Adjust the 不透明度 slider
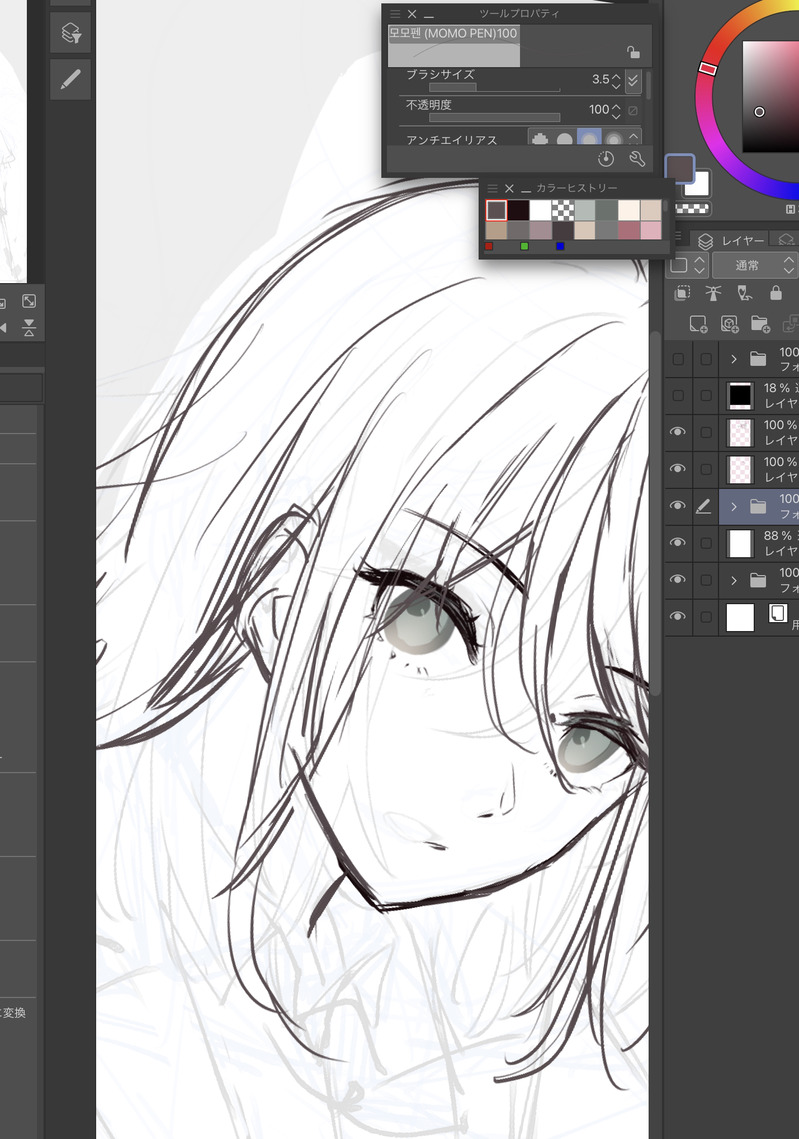The image size is (799, 1139). click(495, 118)
